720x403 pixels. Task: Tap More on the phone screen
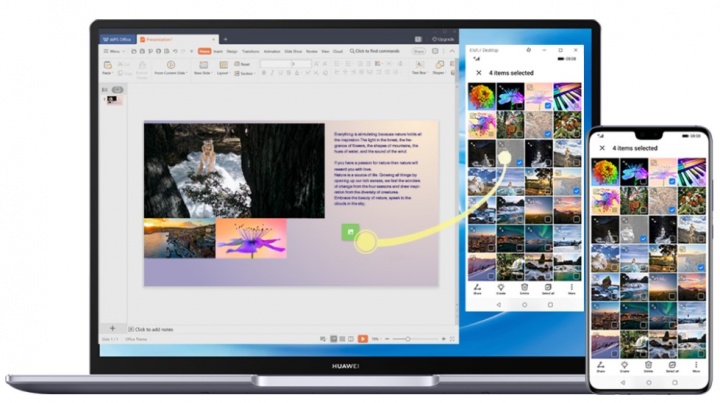click(x=696, y=366)
